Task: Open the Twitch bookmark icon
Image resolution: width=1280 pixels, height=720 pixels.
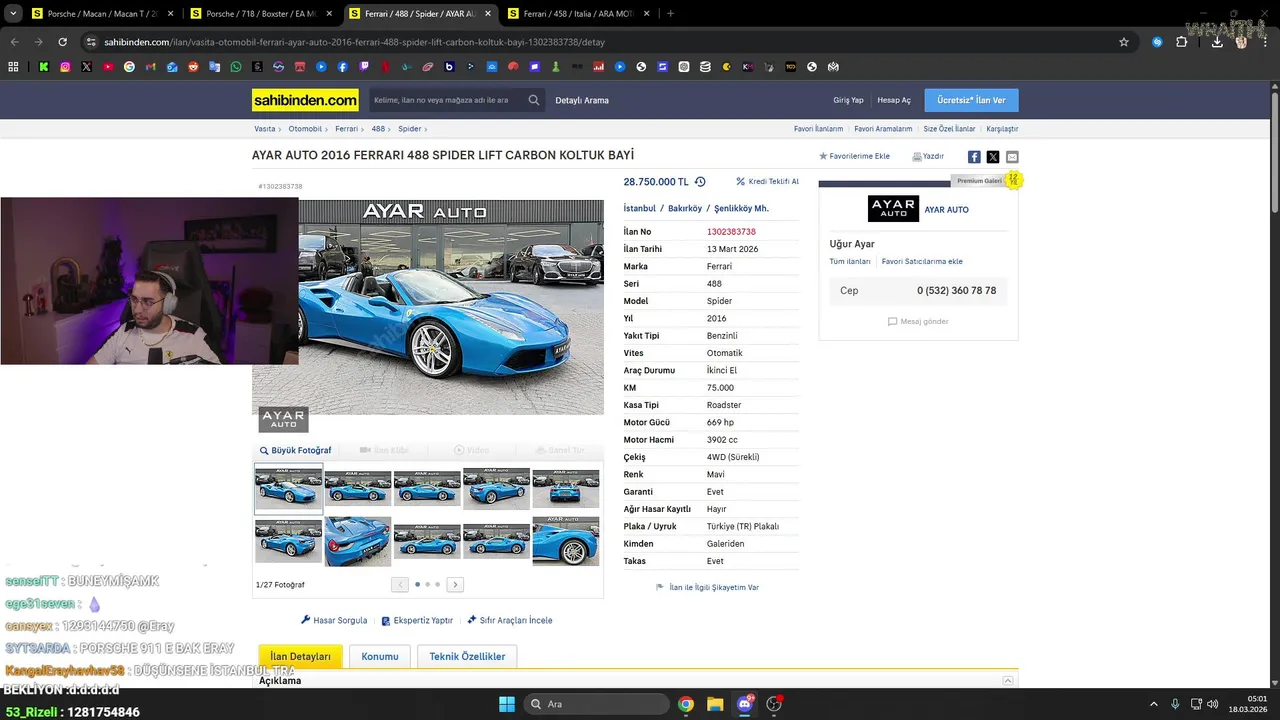Action: (364, 67)
